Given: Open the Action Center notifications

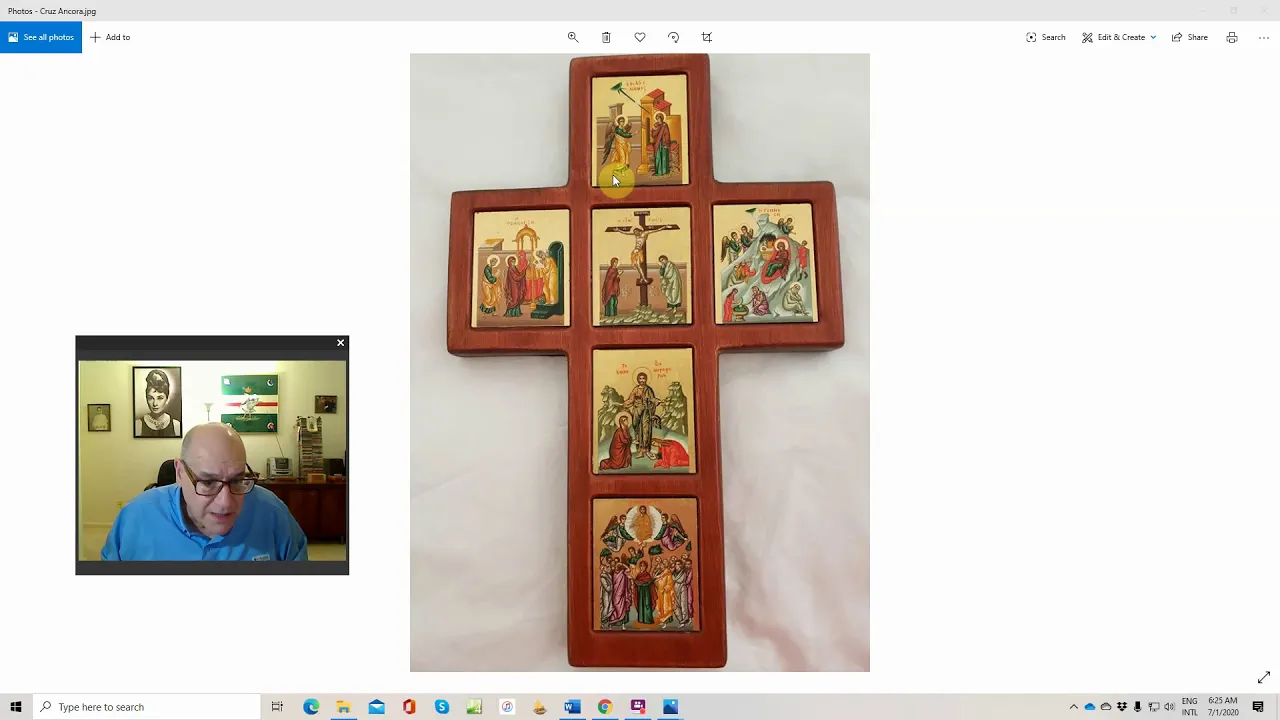Looking at the screenshot, I should [1258, 707].
